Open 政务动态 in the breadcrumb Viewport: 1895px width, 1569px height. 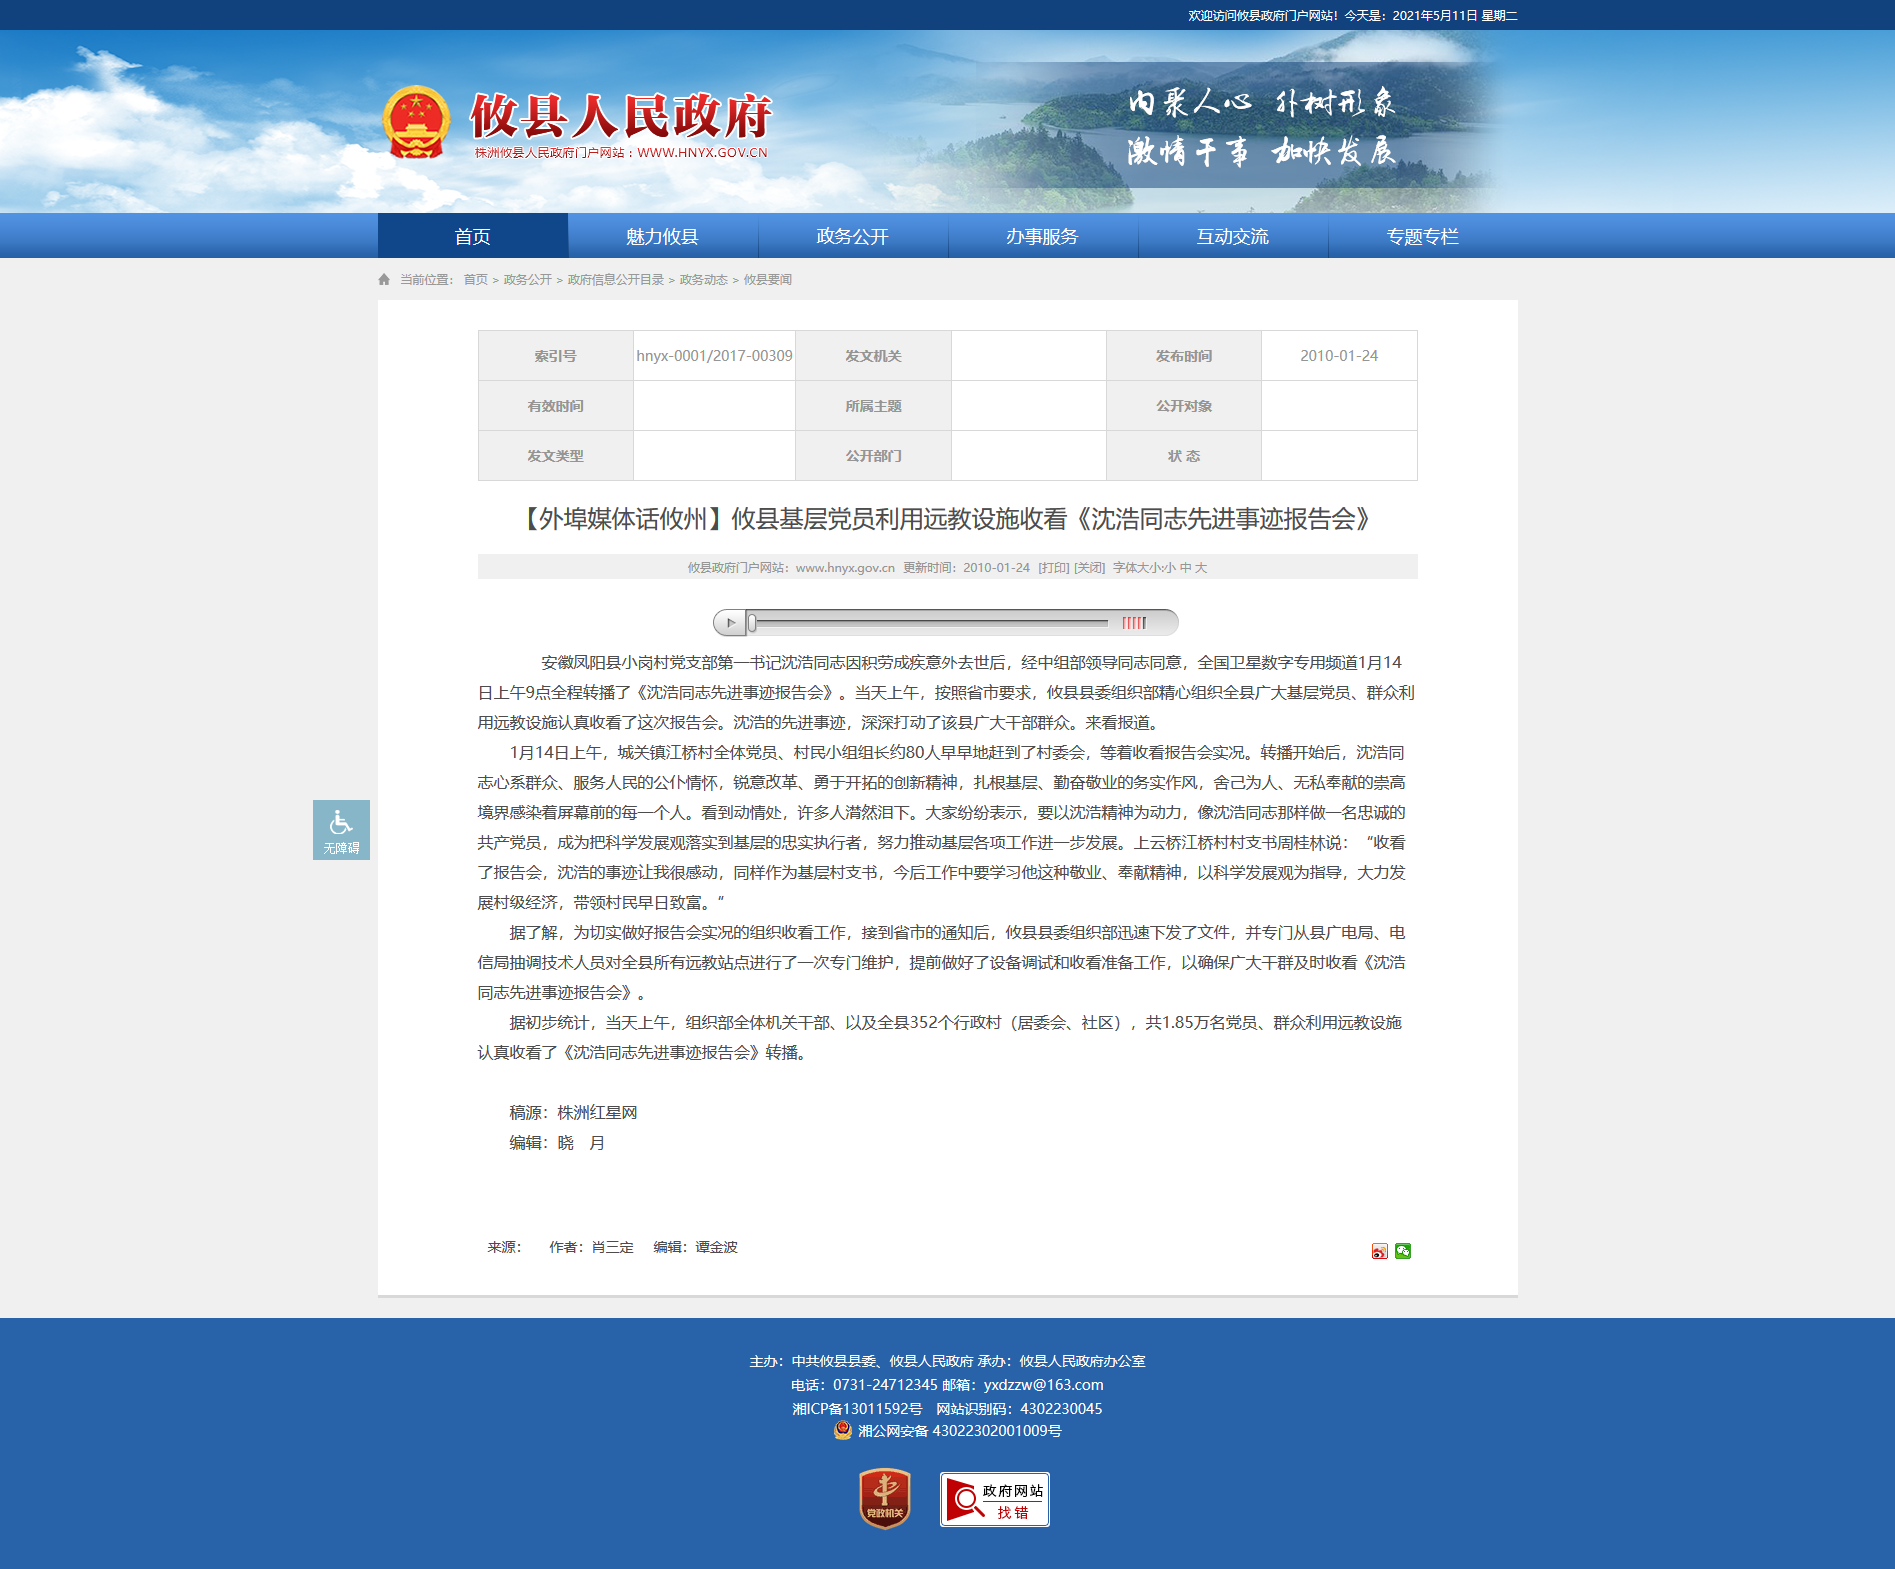point(703,280)
